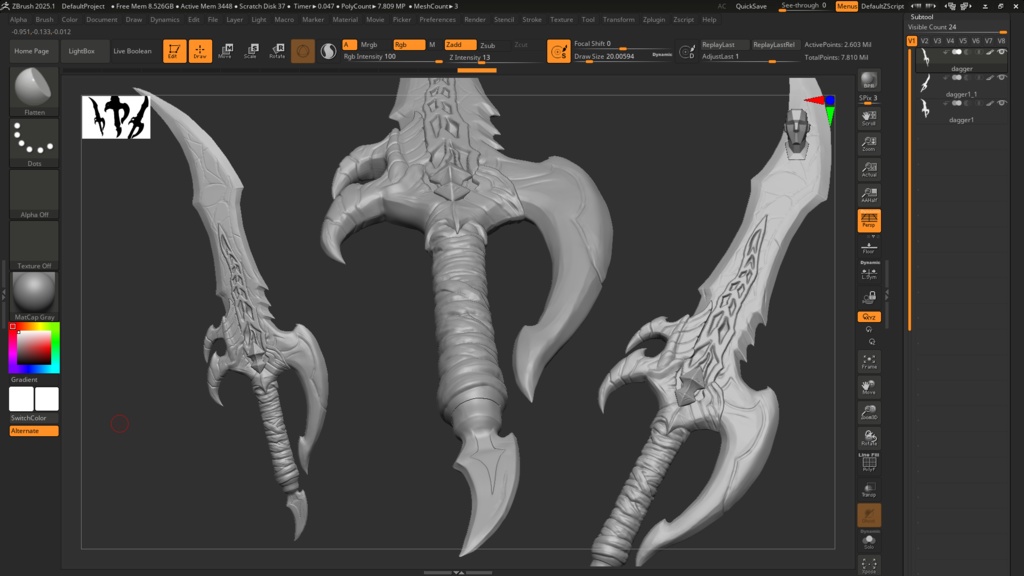1024x576 pixels.
Task: Toggle the Mrgb channel button
Action: (x=369, y=45)
